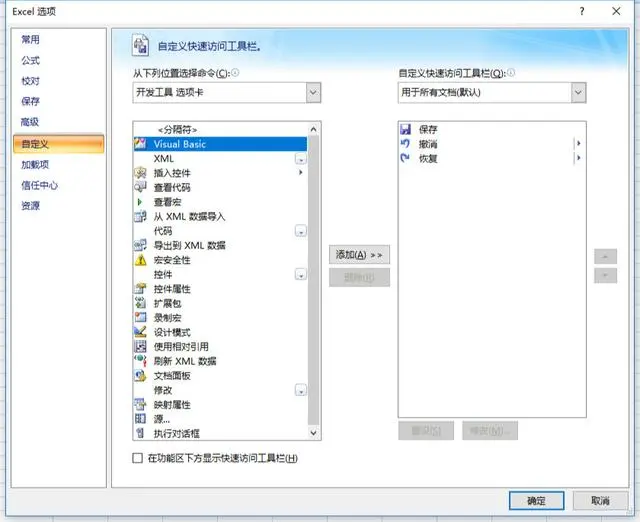This screenshot has width=640, height=522.
Task: Click the 刷新 XML 数据 icon
Action: click(140, 361)
